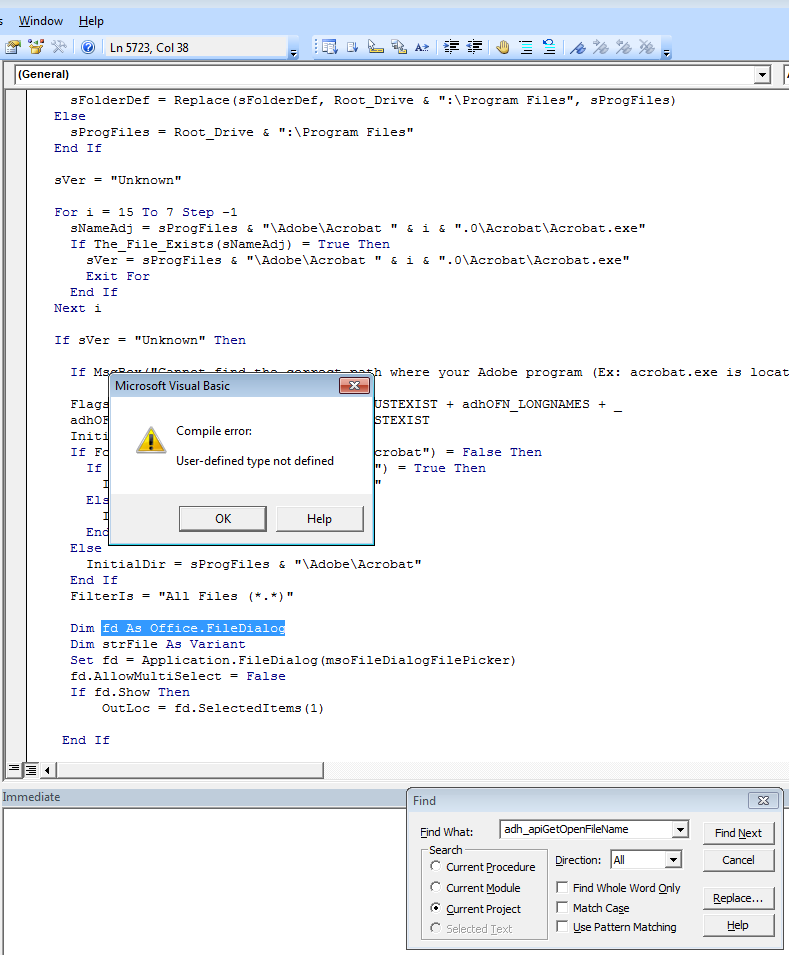The width and height of the screenshot is (789, 955).
Task: Click List Properties/Methods toolbar icon
Action: click(330, 47)
